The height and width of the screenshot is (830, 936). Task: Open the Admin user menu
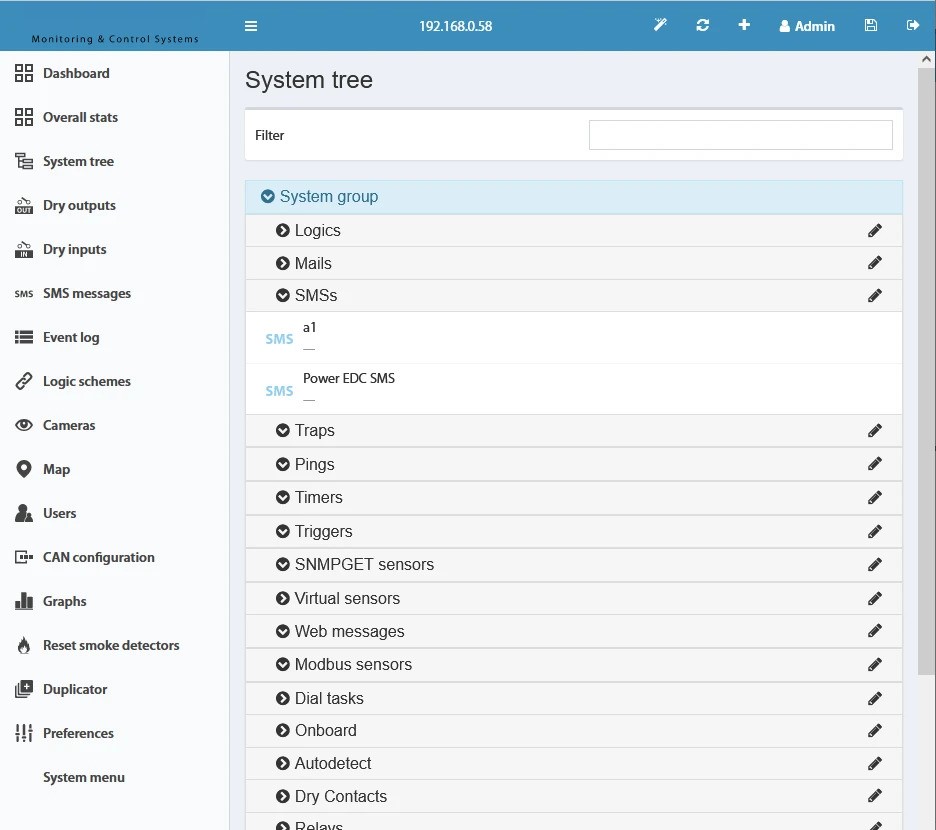pos(807,26)
